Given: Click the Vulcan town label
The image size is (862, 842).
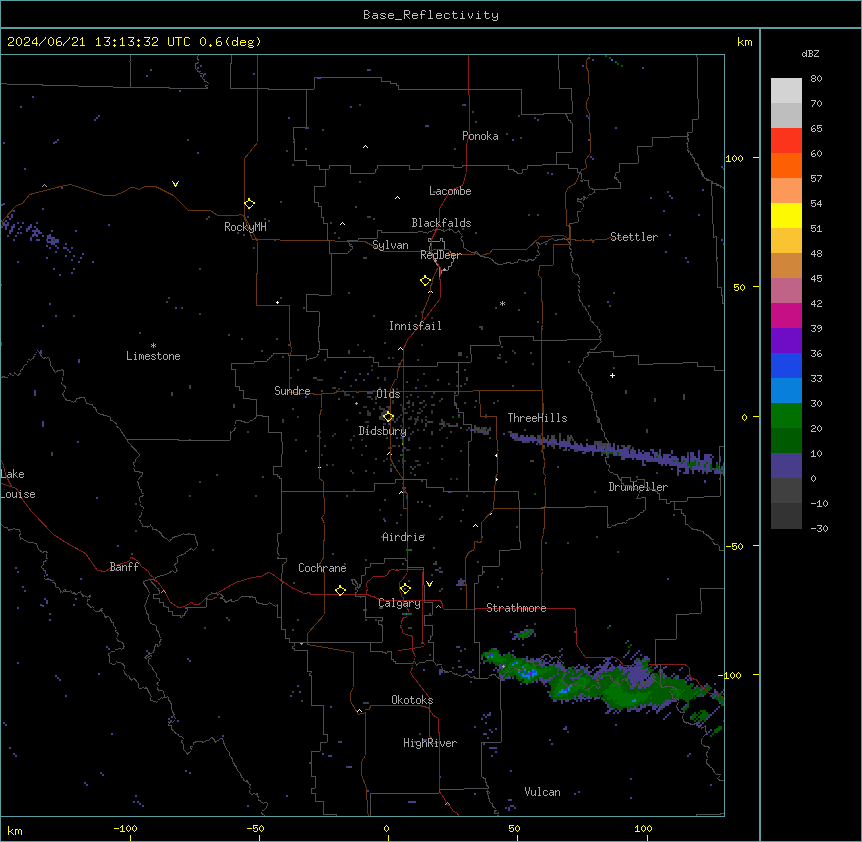Looking at the screenshot, I should tap(542, 792).
